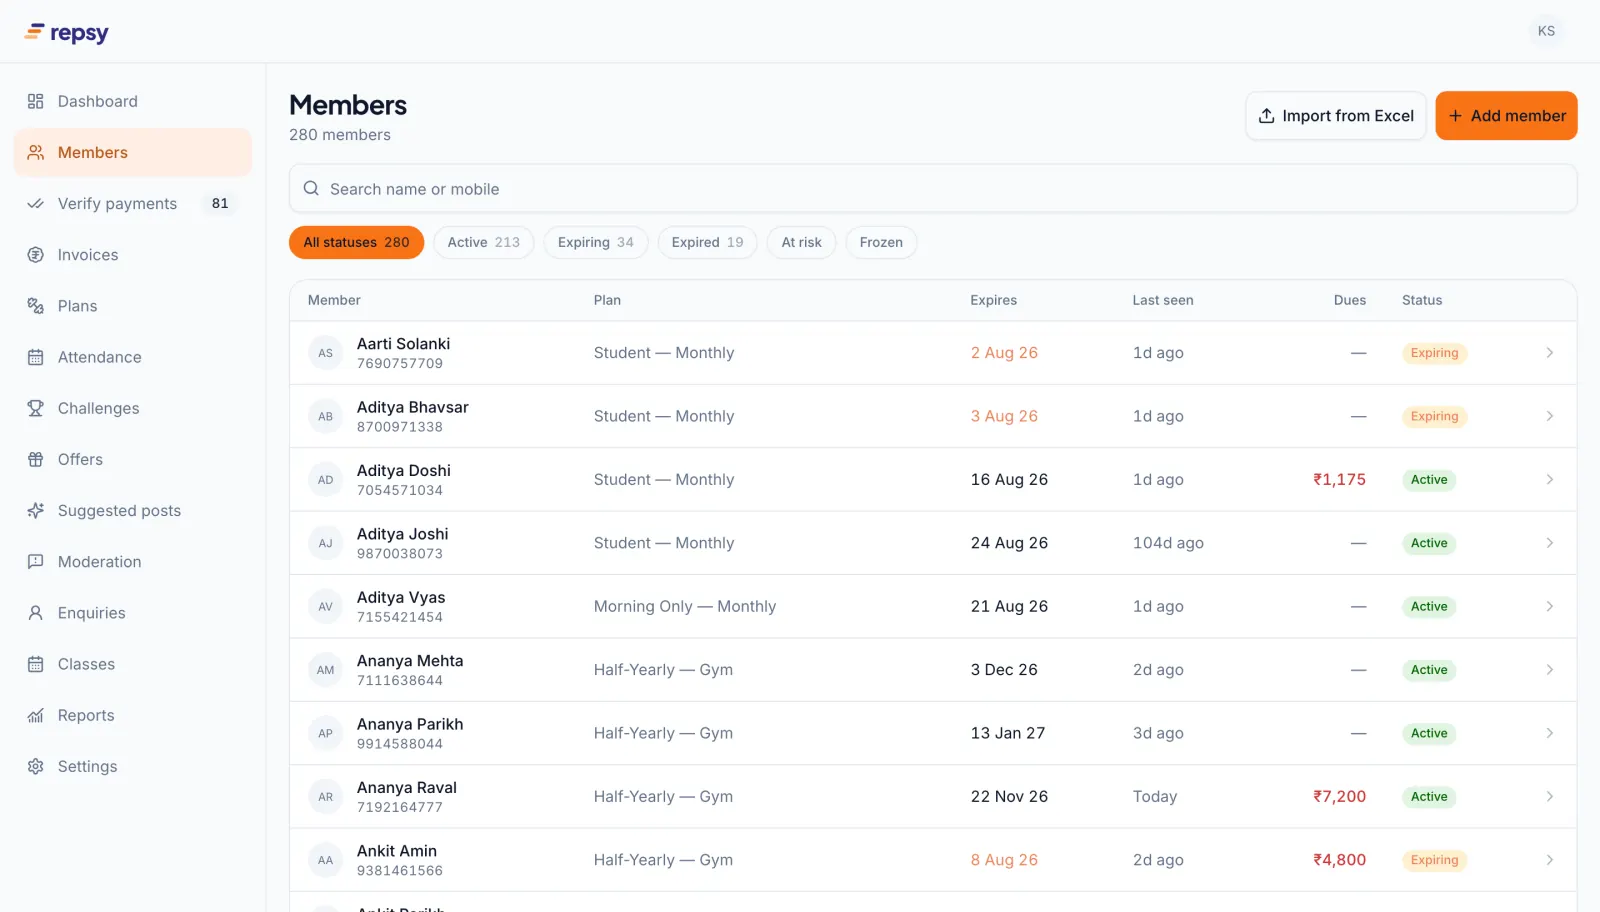Click the search magnifier icon
The image size is (1600, 912).
pyautogui.click(x=311, y=188)
